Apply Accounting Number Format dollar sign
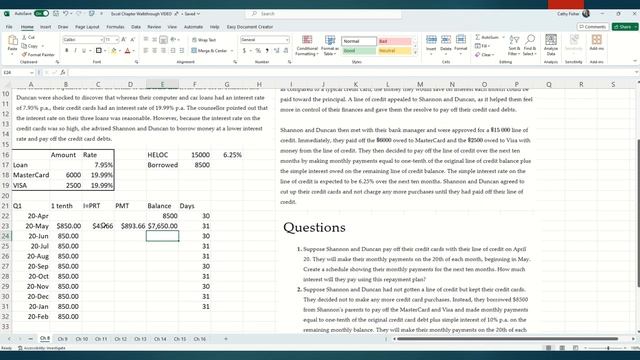The width and height of the screenshot is (640, 360). pos(244,51)
